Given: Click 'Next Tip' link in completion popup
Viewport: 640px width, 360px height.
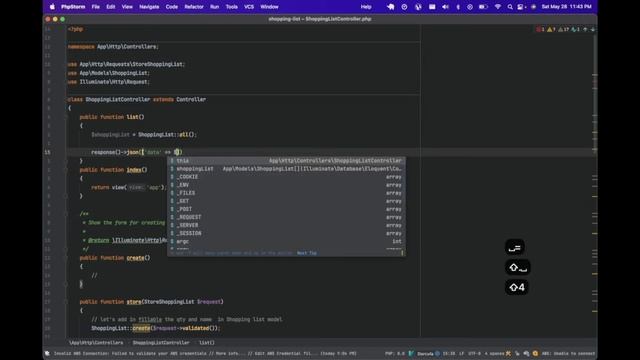Looking at the screenshot, I should click(307, 253).
